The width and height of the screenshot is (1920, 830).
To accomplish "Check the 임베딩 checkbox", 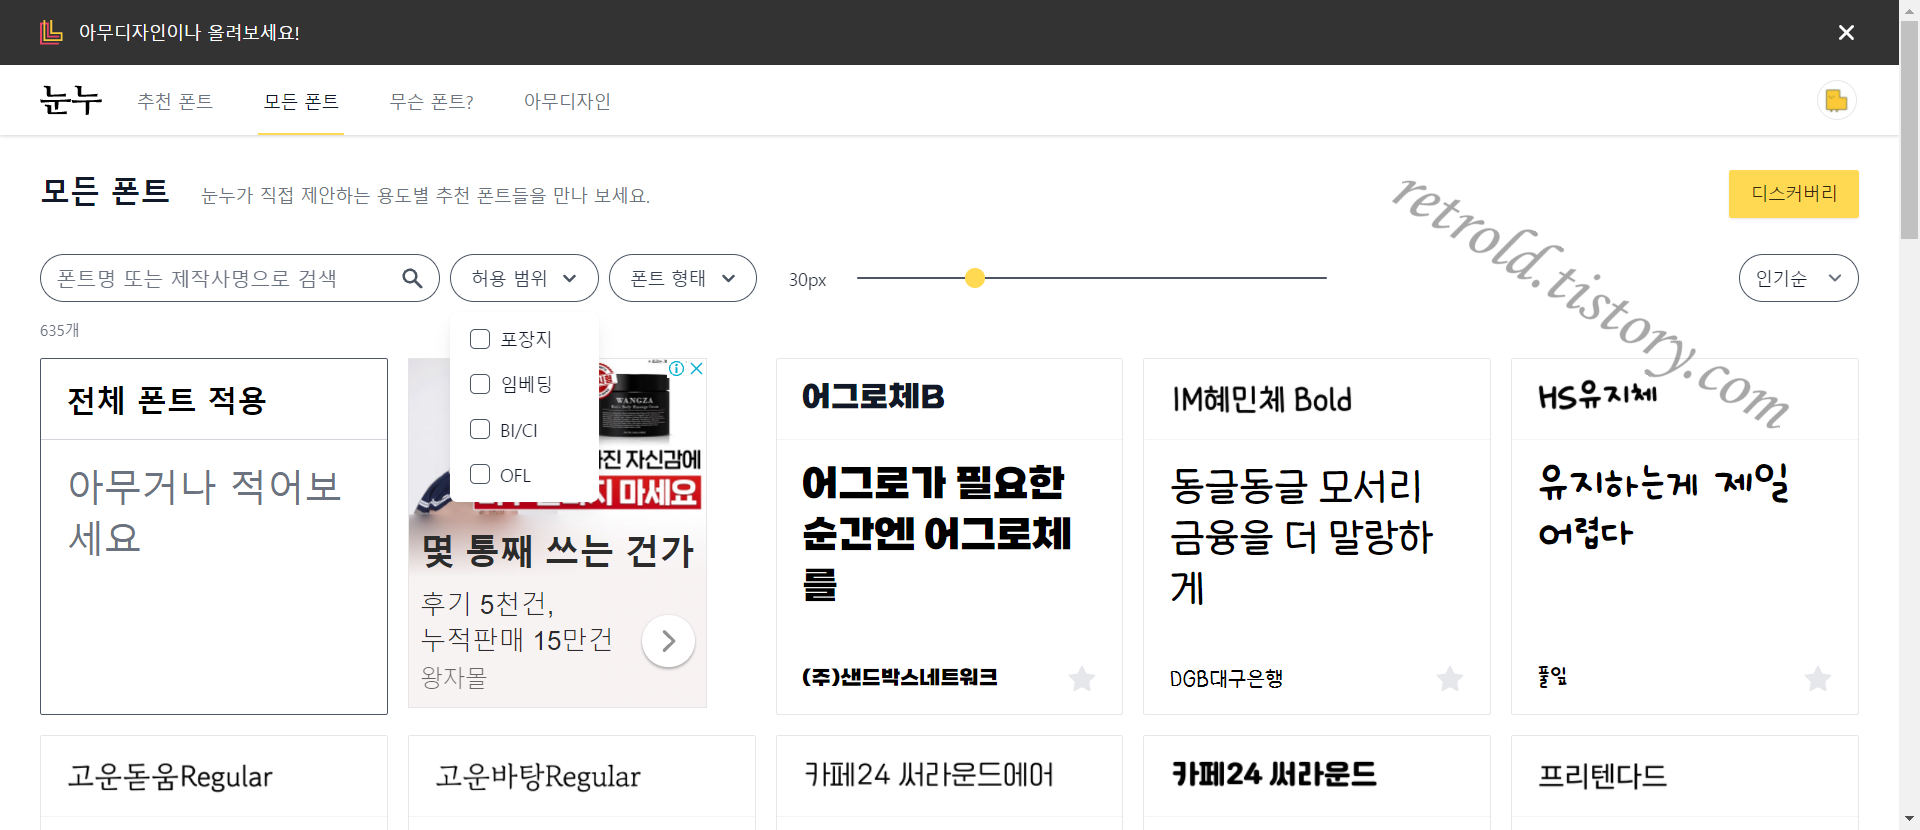I will pos(480,384).
